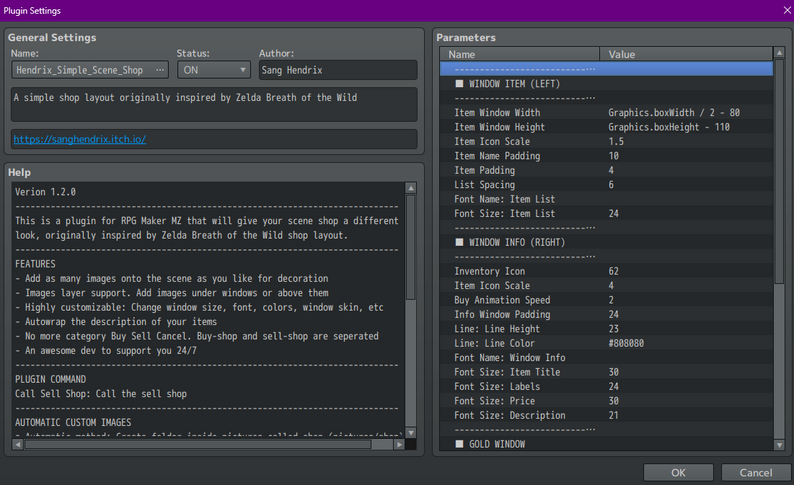Select the Info Window Padding parameter
Image resolution: width=794 pixels, height=485 pixels.
click(606, 314)
